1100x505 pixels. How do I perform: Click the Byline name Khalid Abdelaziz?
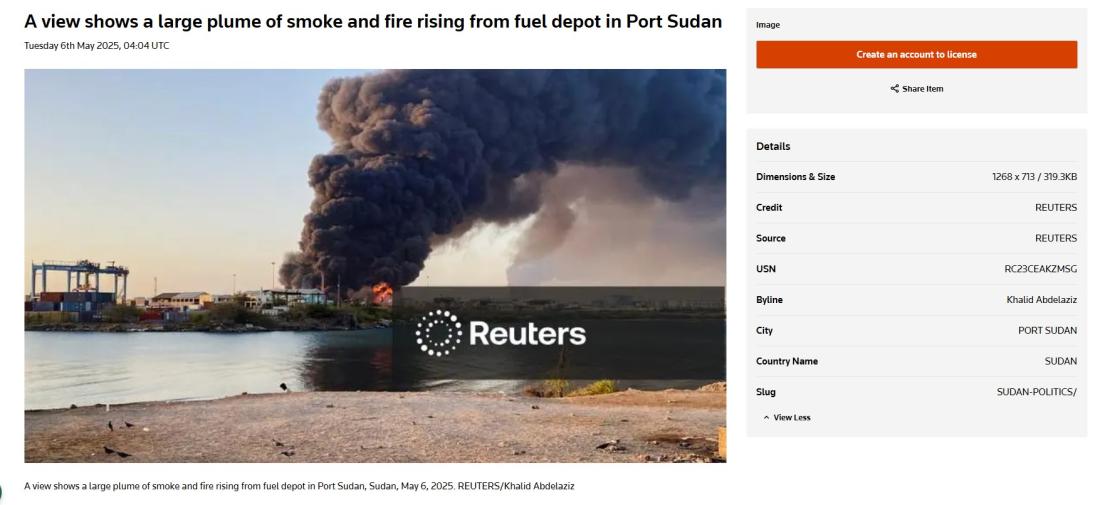click(x=1042, y=300)
